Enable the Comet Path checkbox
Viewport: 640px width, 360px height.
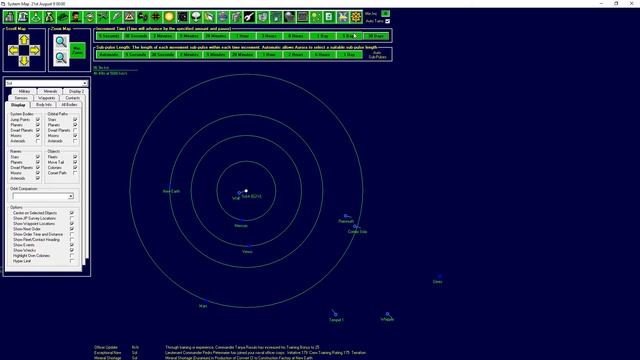75,173
